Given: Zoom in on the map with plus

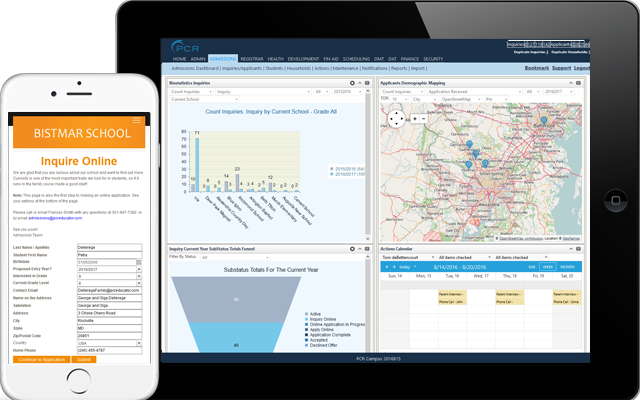Looking at the screenshot, I should (x=415, y=119).
